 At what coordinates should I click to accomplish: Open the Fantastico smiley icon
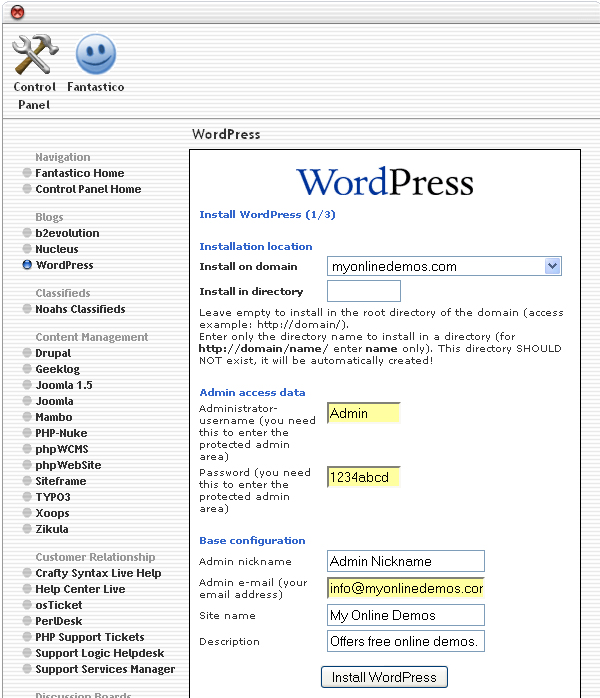96,54
